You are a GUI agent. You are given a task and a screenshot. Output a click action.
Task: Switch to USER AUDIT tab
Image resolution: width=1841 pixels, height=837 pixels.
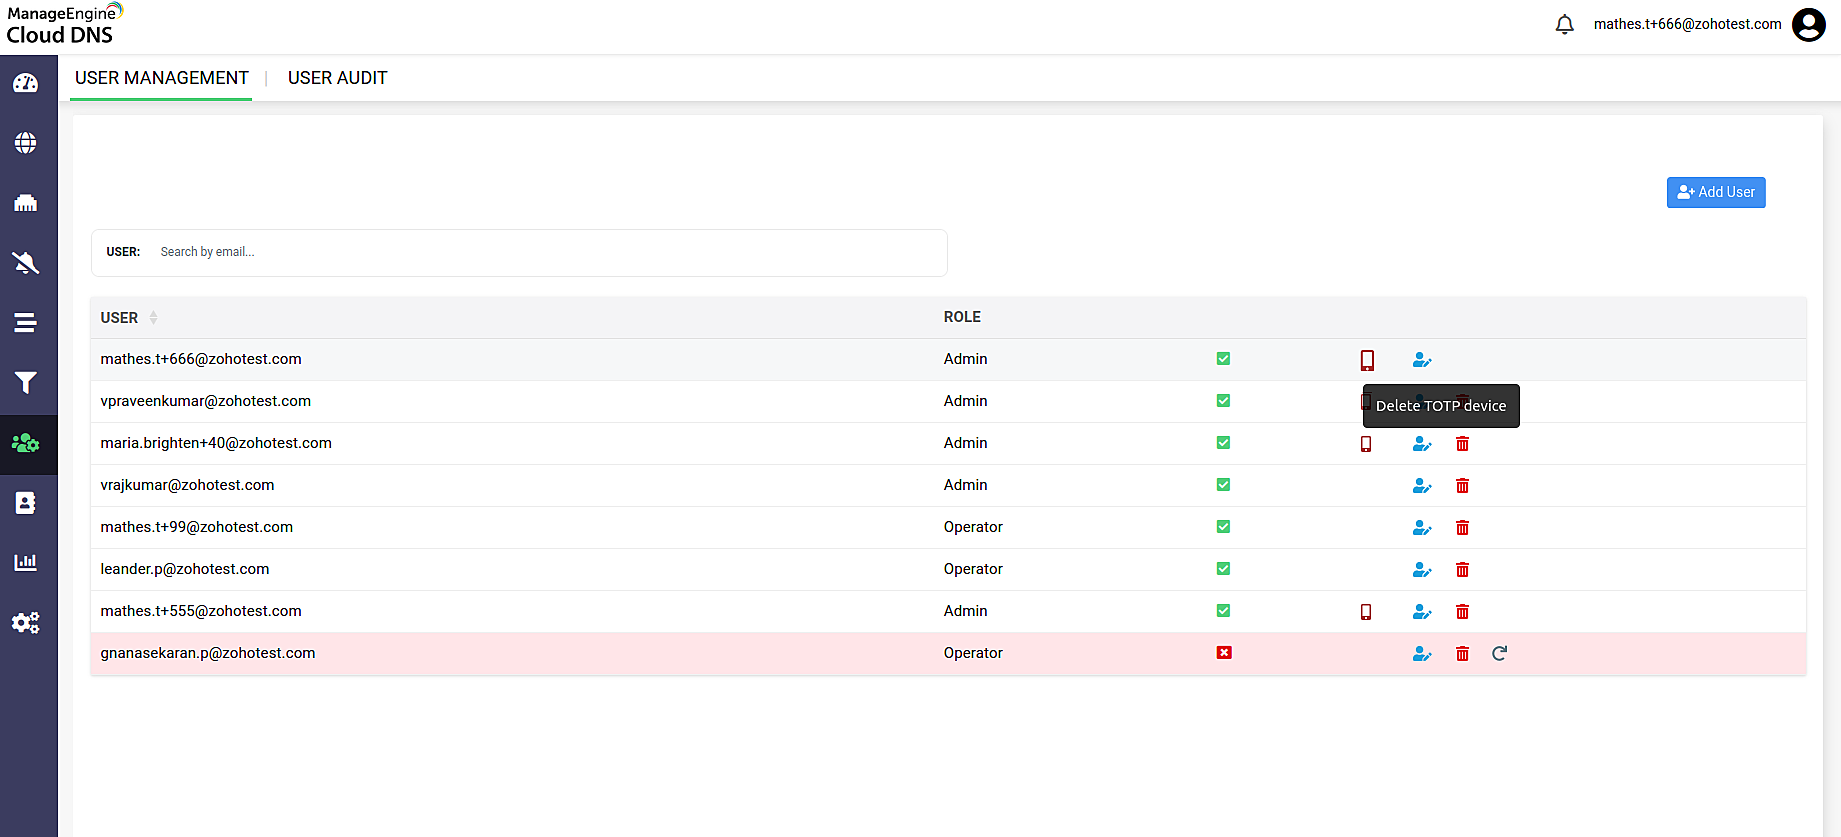coord(337,78)
